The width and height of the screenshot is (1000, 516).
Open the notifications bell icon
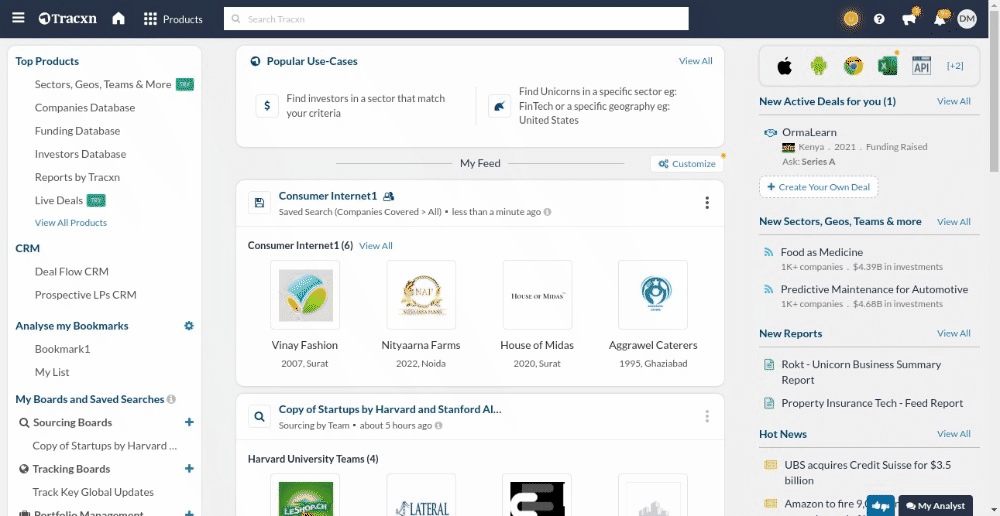[x=939, y=19]
